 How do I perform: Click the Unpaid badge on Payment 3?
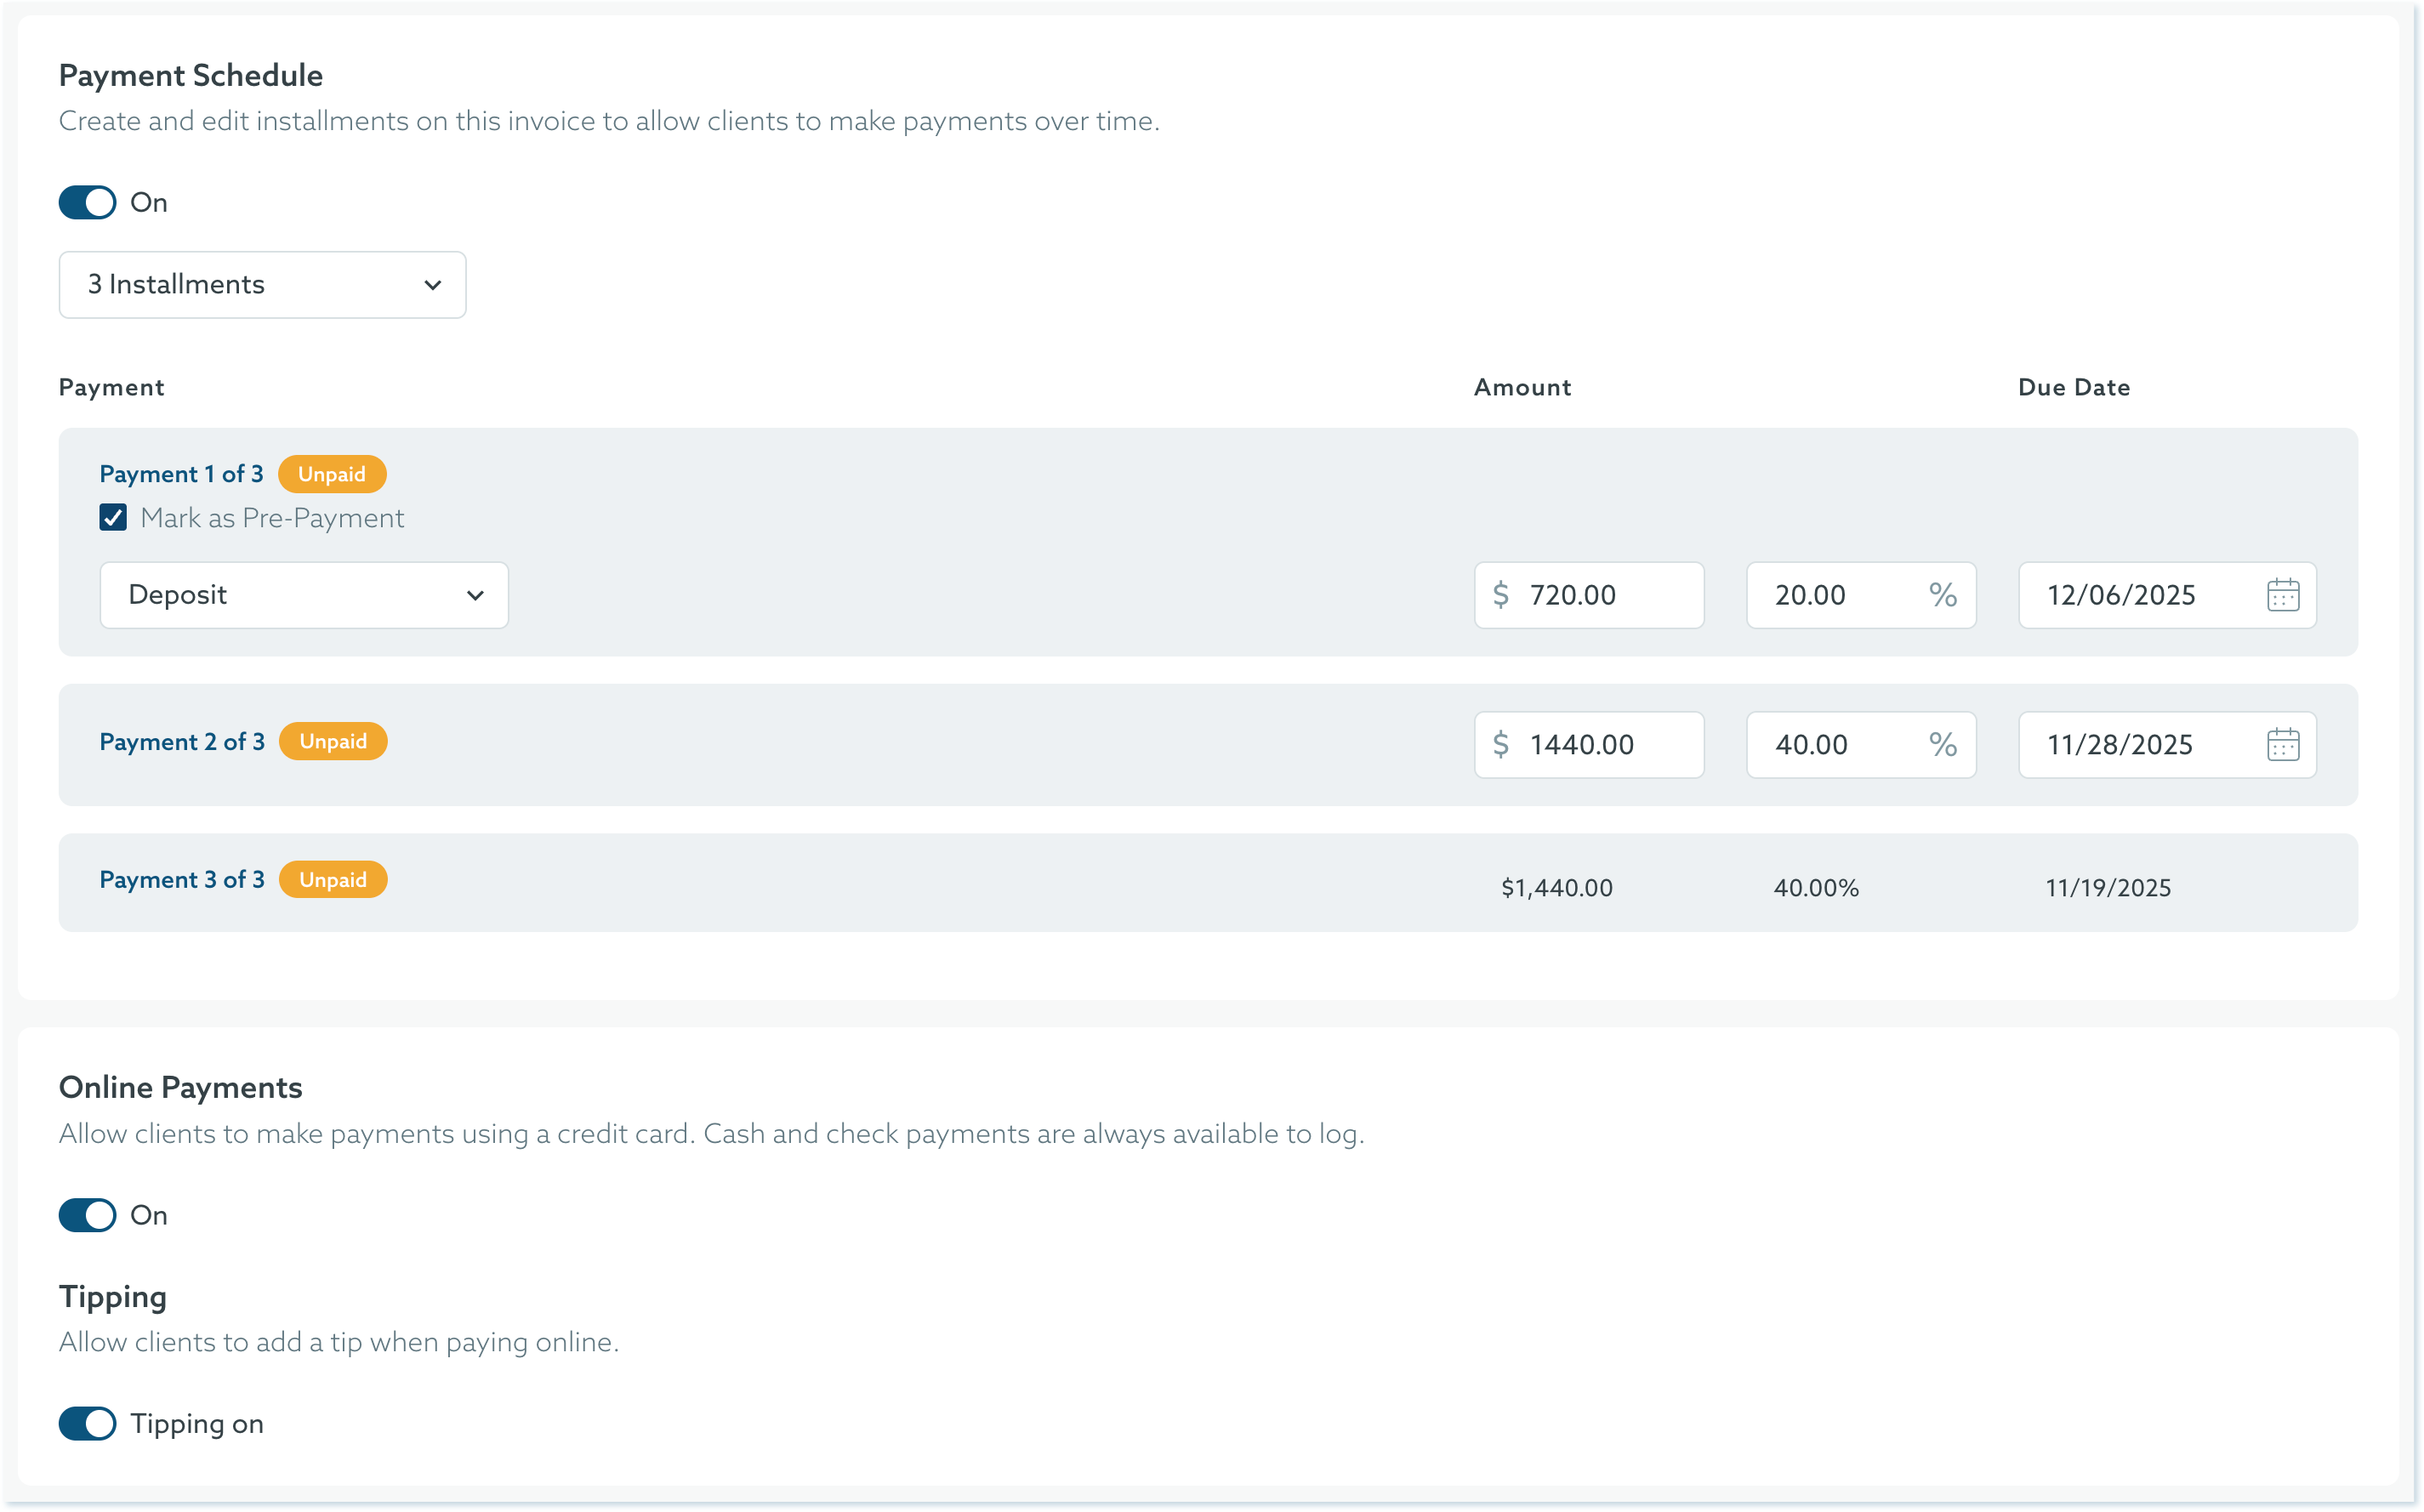[333, 880]
